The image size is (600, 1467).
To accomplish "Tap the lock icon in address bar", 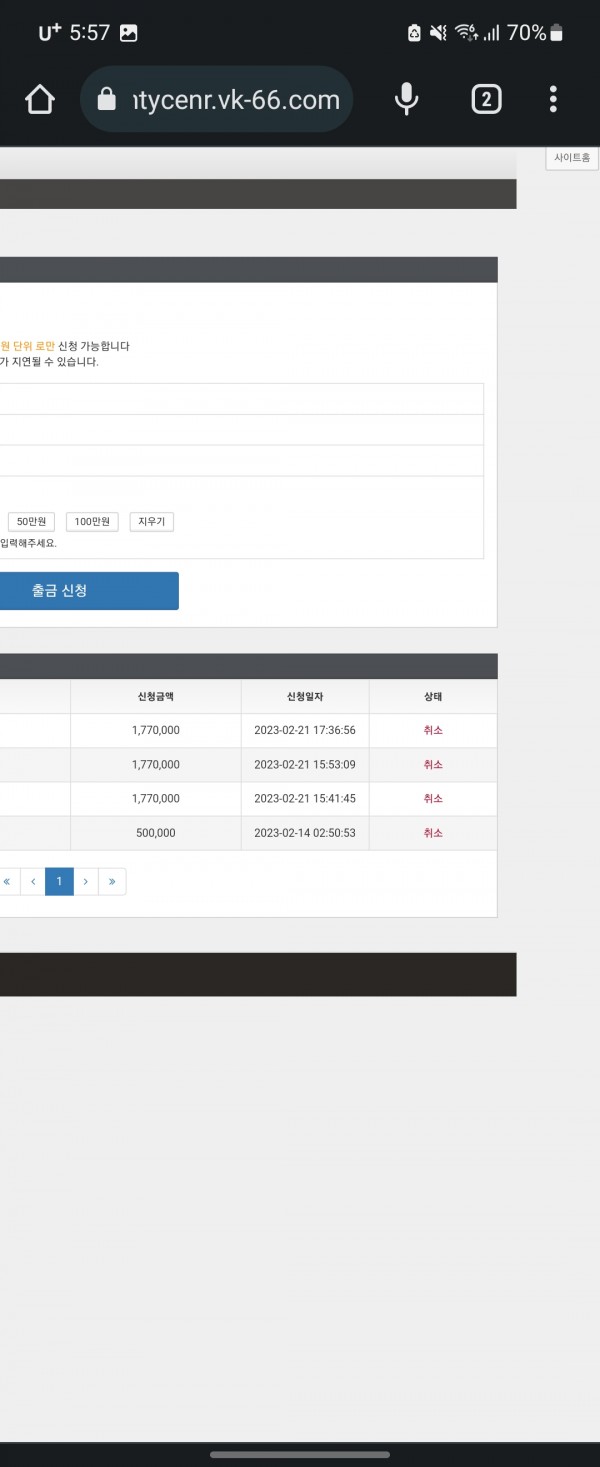I will coord(106,100).
